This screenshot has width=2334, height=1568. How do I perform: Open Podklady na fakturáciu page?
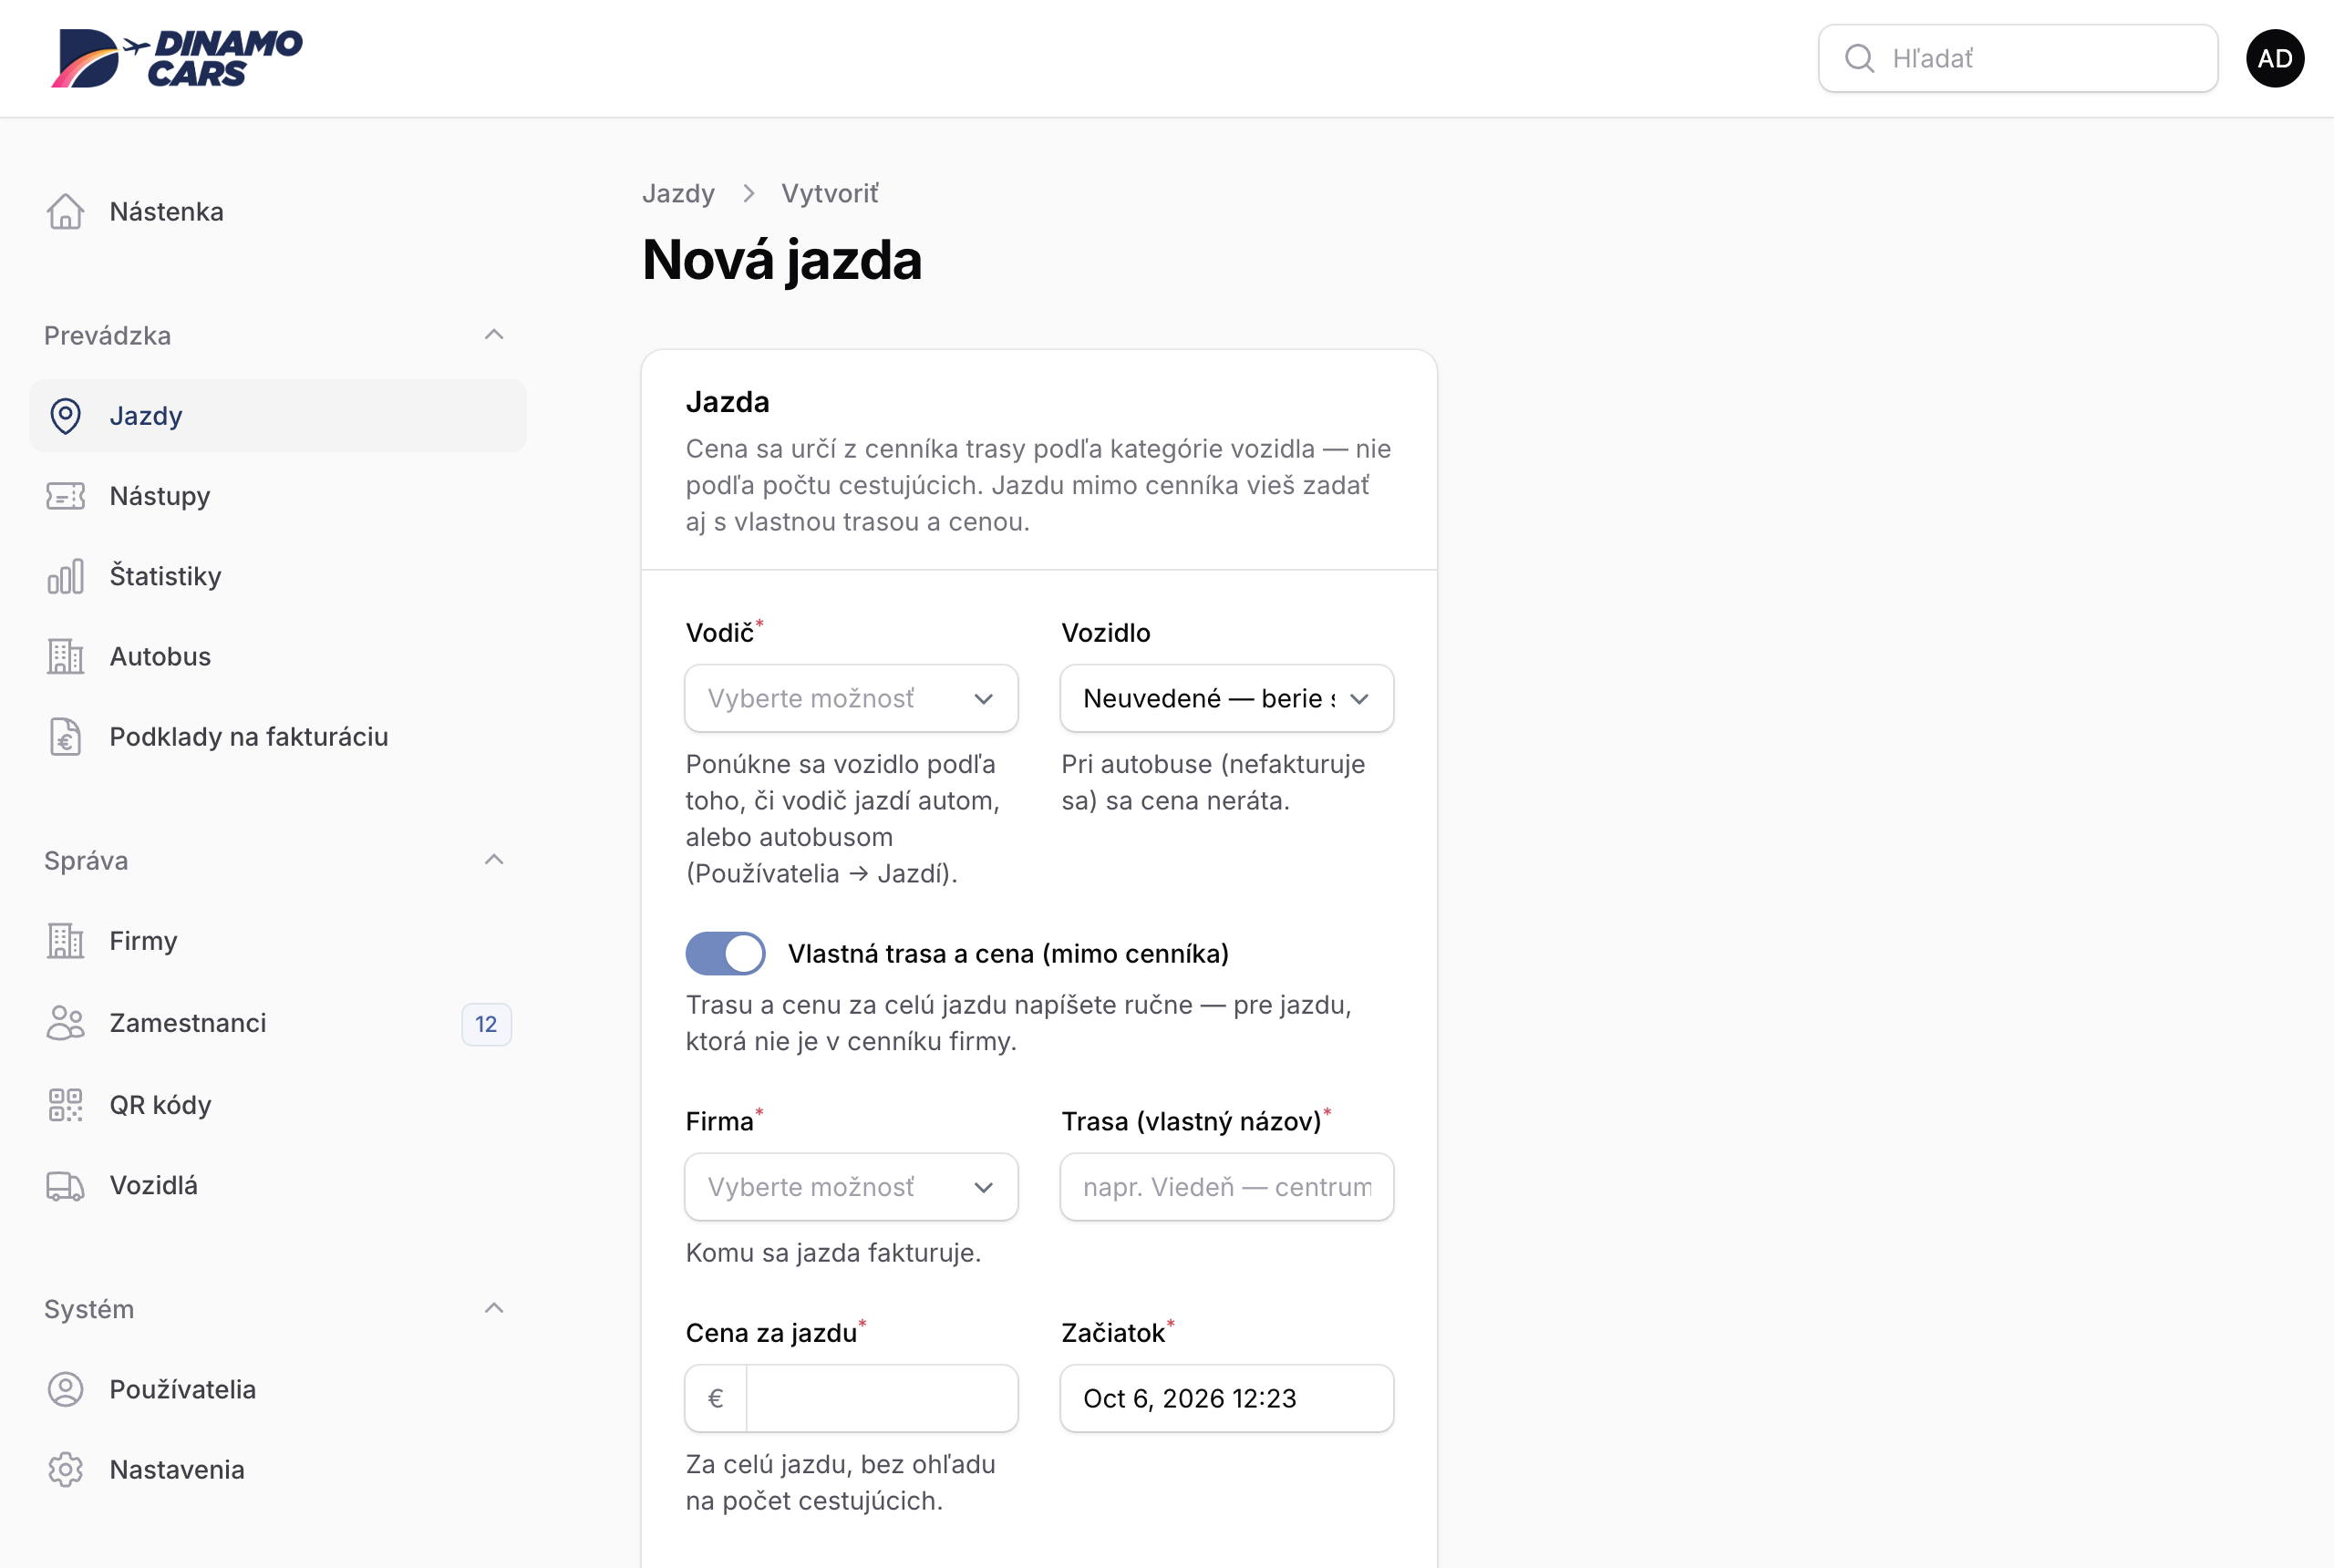click(x=278, y=737)
